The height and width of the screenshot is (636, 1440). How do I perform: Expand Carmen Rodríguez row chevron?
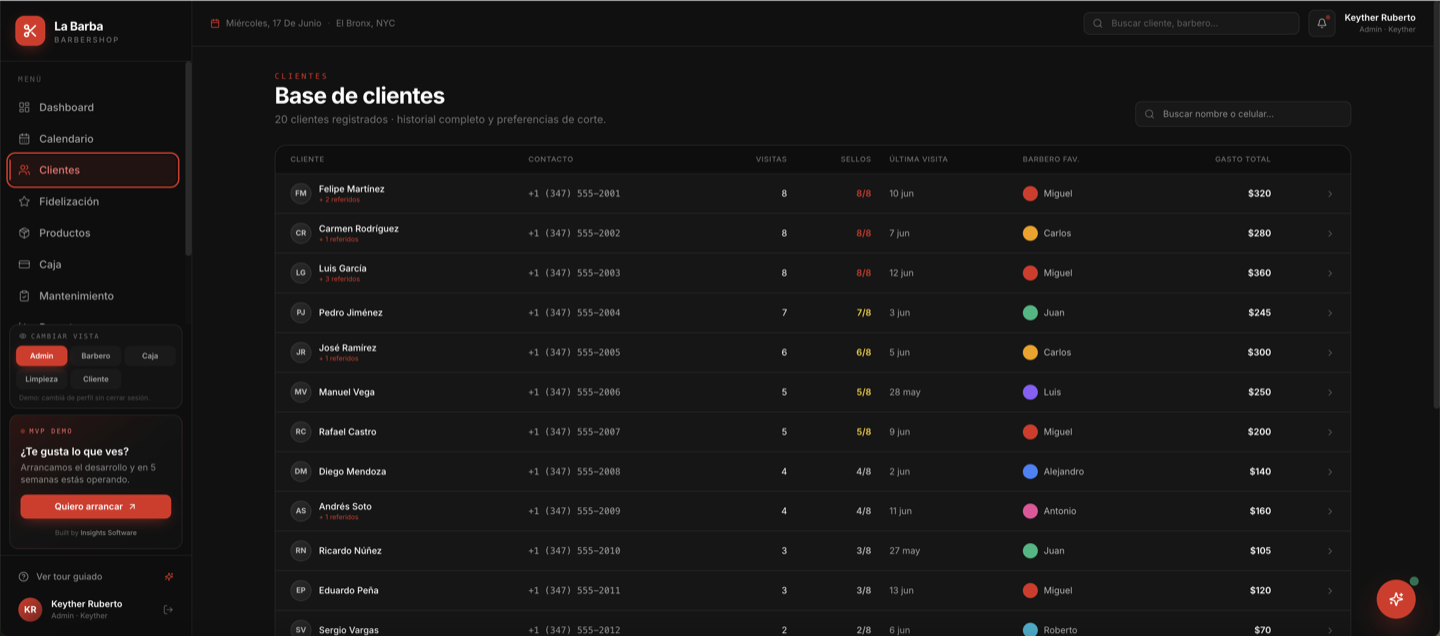tap(1330, 233)
